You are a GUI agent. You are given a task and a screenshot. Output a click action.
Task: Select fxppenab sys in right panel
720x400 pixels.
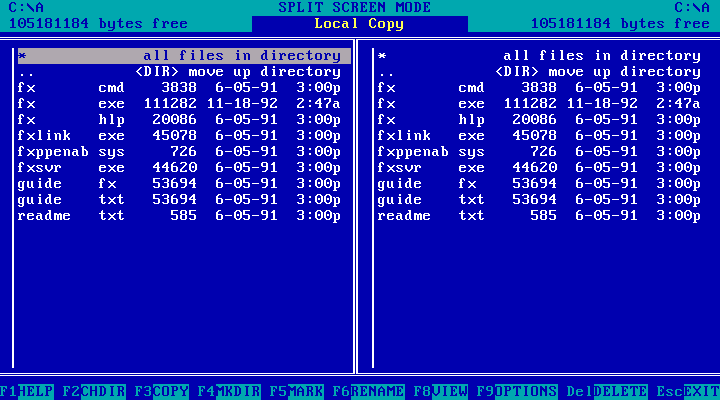coord(540,152)
